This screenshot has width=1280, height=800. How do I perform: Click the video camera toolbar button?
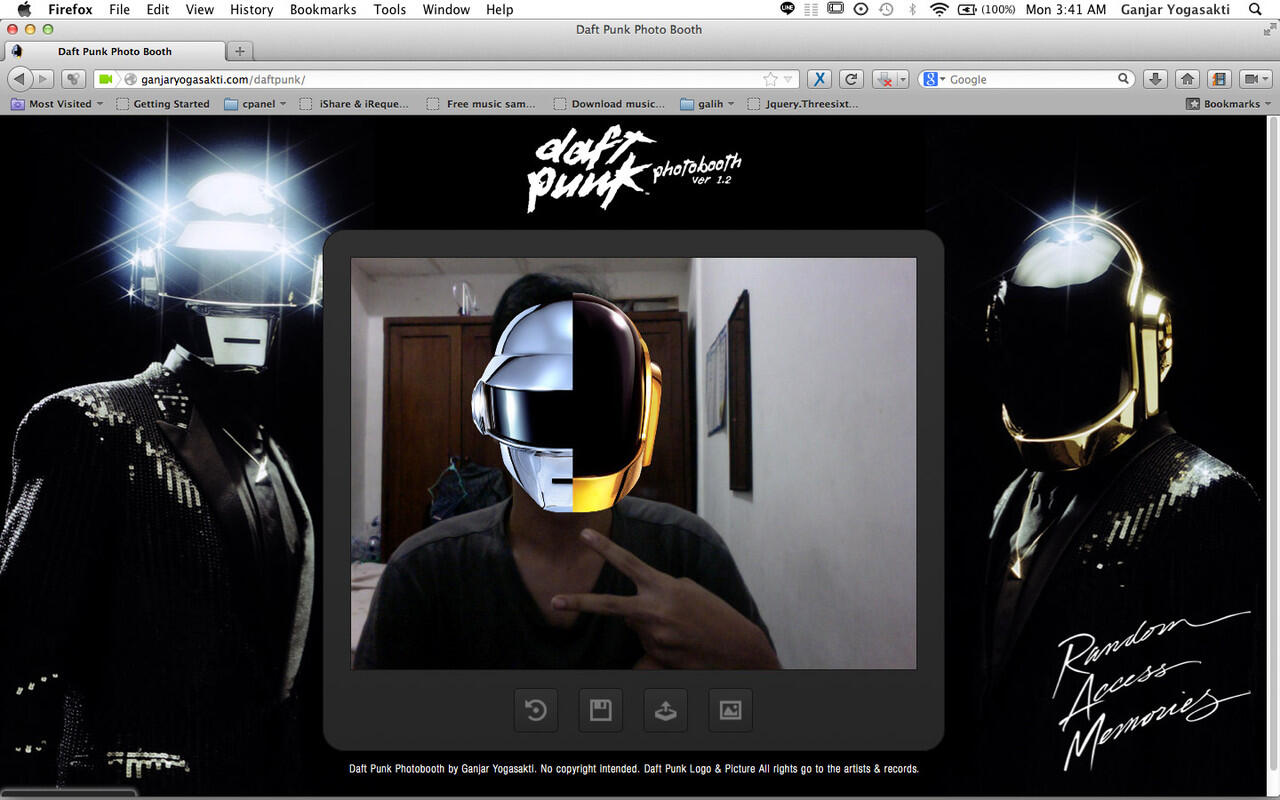[1250, 79]
